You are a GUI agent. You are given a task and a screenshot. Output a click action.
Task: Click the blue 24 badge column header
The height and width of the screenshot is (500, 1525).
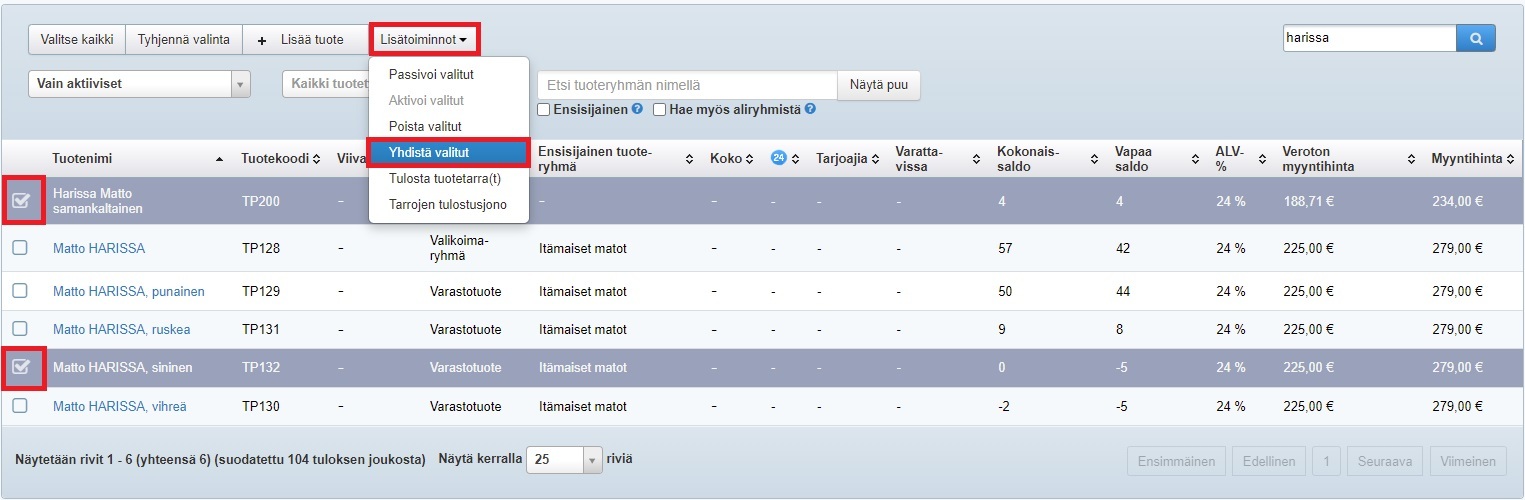[x=779, y=158]
